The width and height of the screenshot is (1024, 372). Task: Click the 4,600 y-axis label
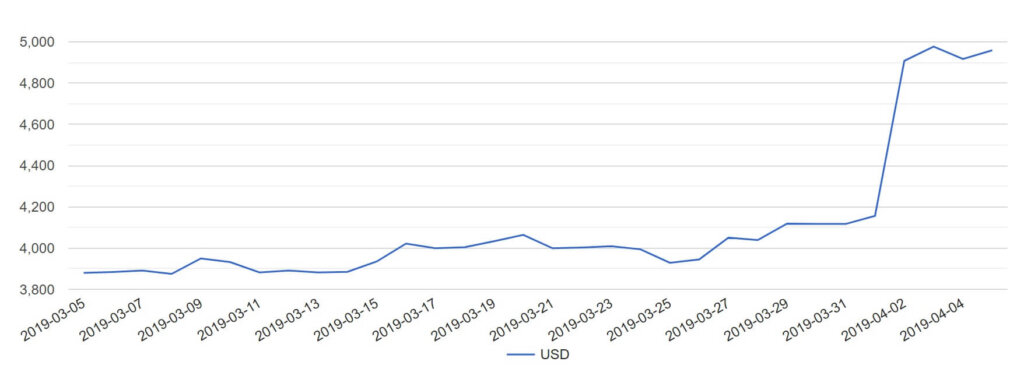coord(39,124)
